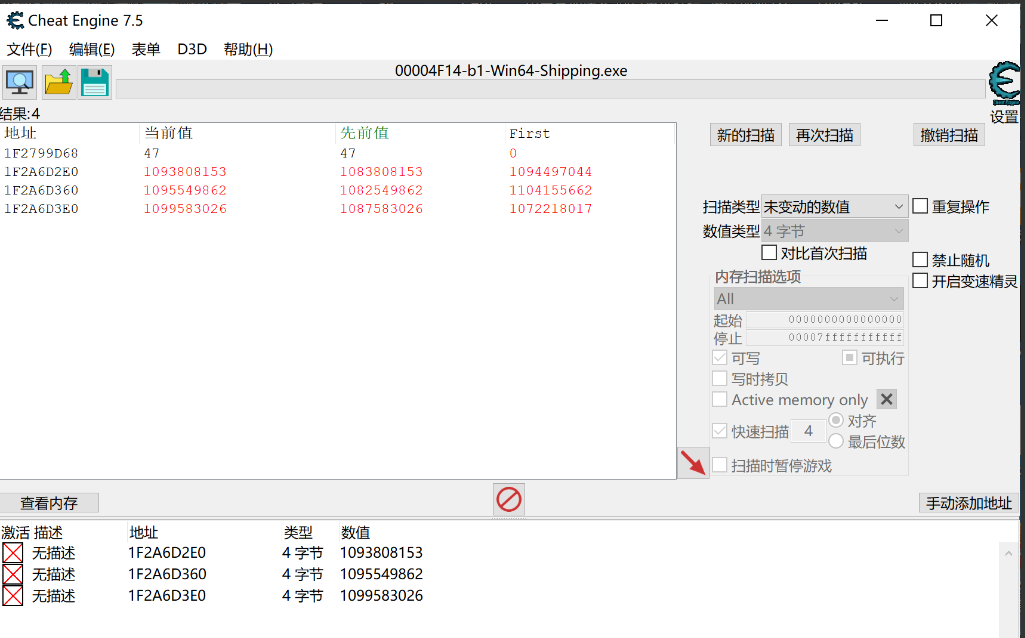This screenshot has width=1025, height=638.
Task: Select the 最后位数 radio button
Action: [x=836, y=441]
